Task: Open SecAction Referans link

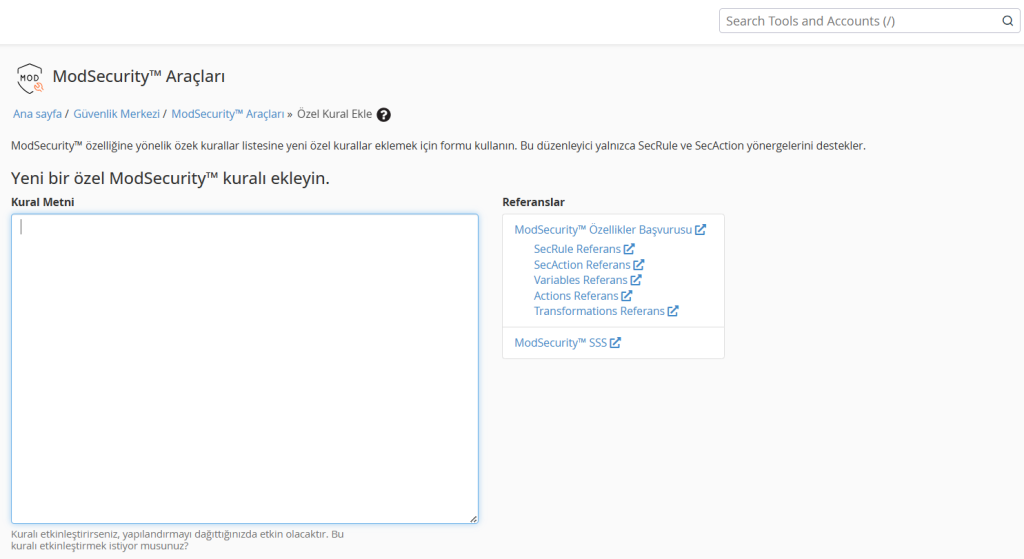Action: (582, 264)
